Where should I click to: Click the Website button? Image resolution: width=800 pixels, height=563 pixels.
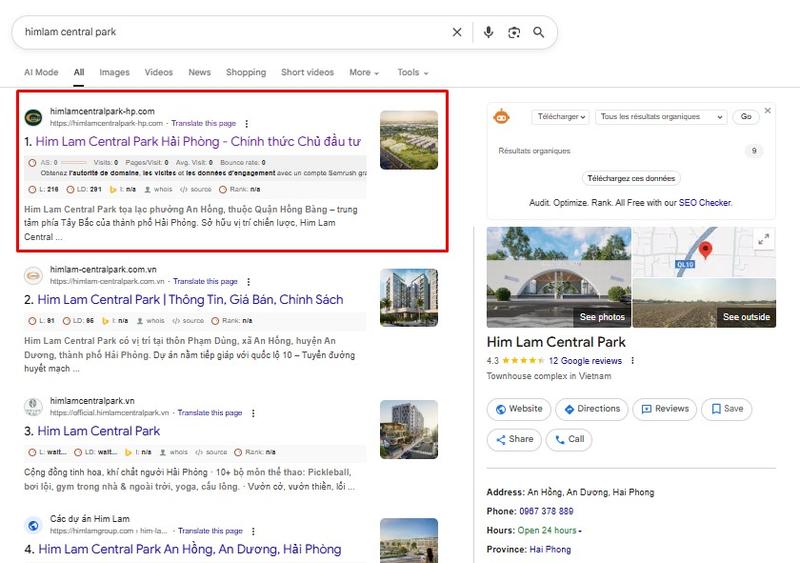click(x=519, y=409)
